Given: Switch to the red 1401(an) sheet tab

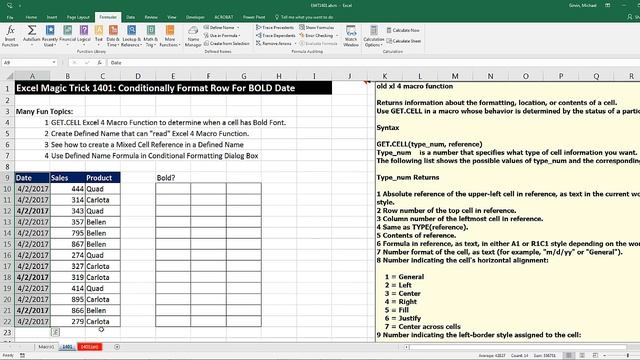Looking at the screenshot, I should pyautogui.click(x=89, y=347).
